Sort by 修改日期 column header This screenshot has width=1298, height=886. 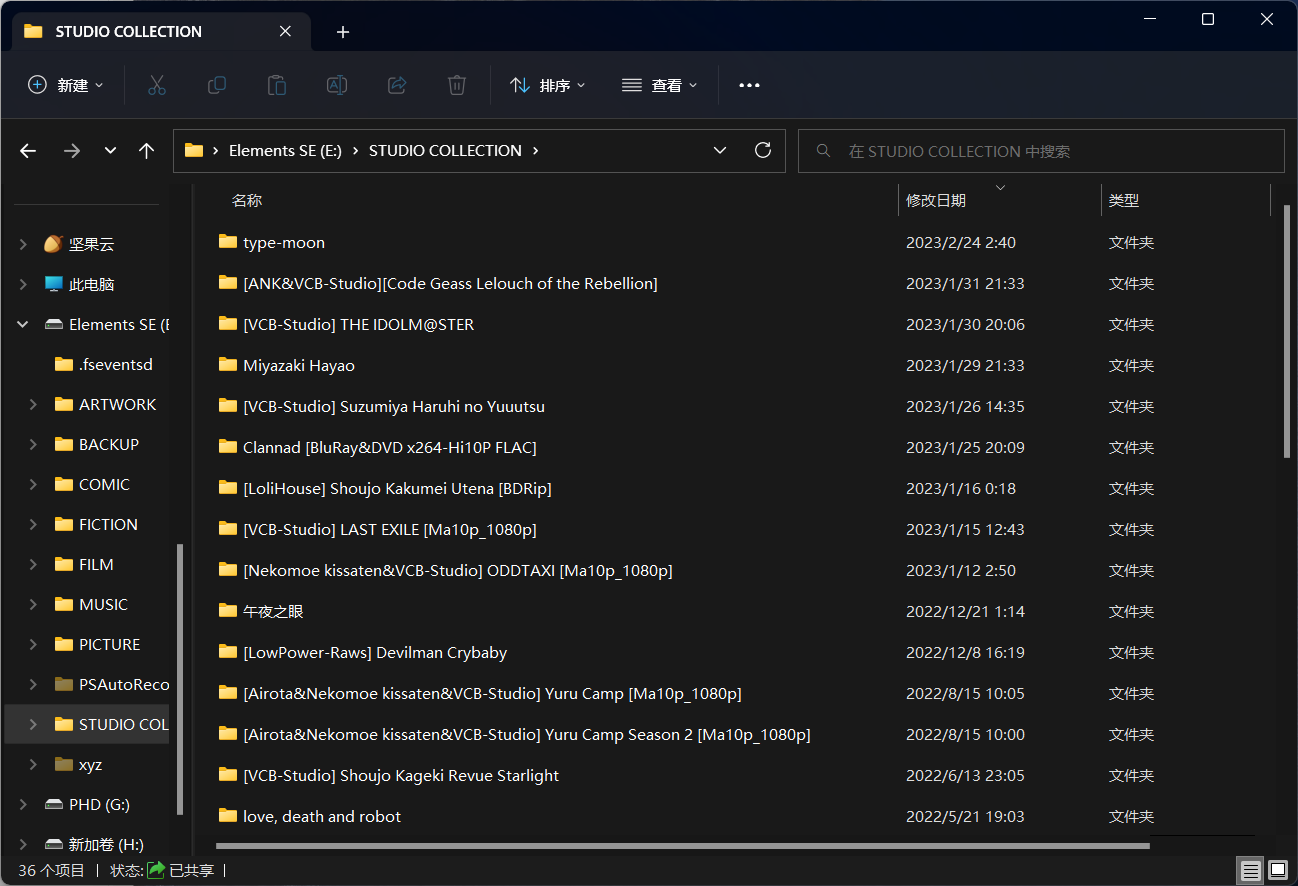(936, 200)
